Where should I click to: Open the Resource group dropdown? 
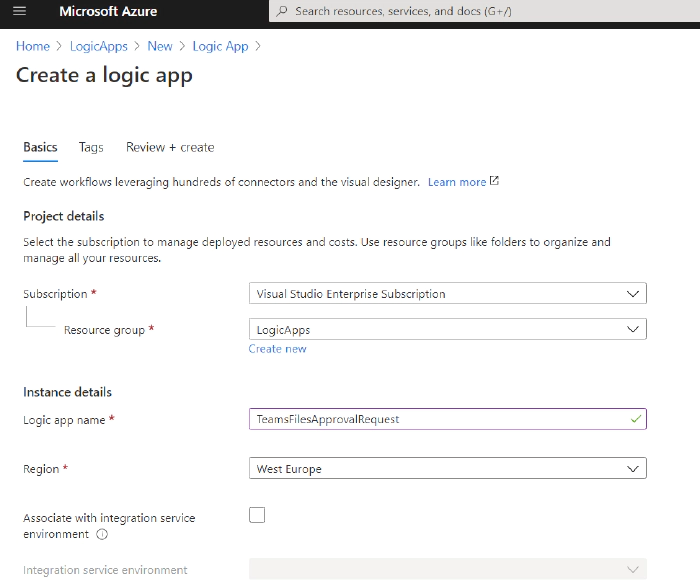pos(448,329)
